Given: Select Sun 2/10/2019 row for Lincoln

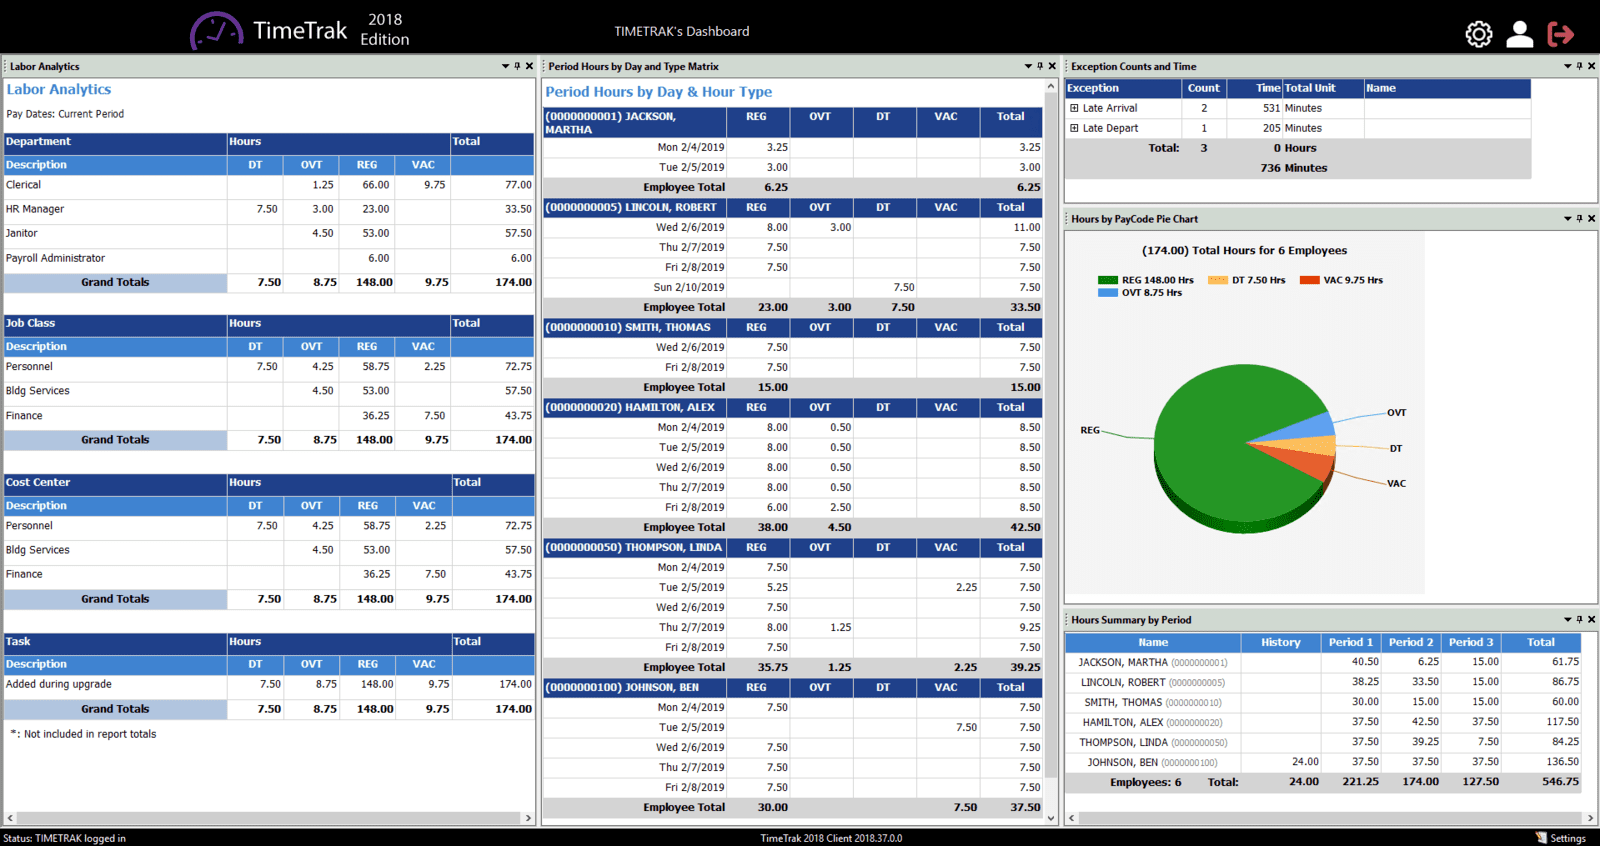Looking at the screenshot, I should pos(793,287).
